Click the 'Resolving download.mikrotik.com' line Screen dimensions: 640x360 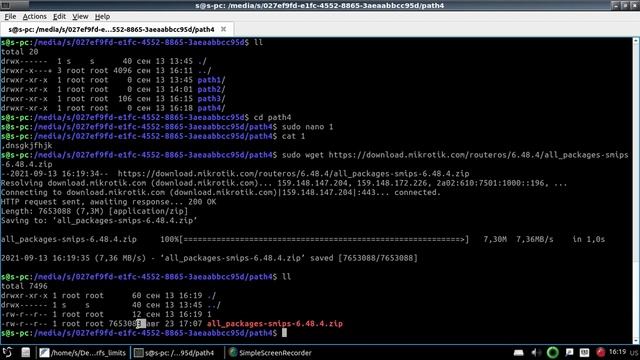284,183
